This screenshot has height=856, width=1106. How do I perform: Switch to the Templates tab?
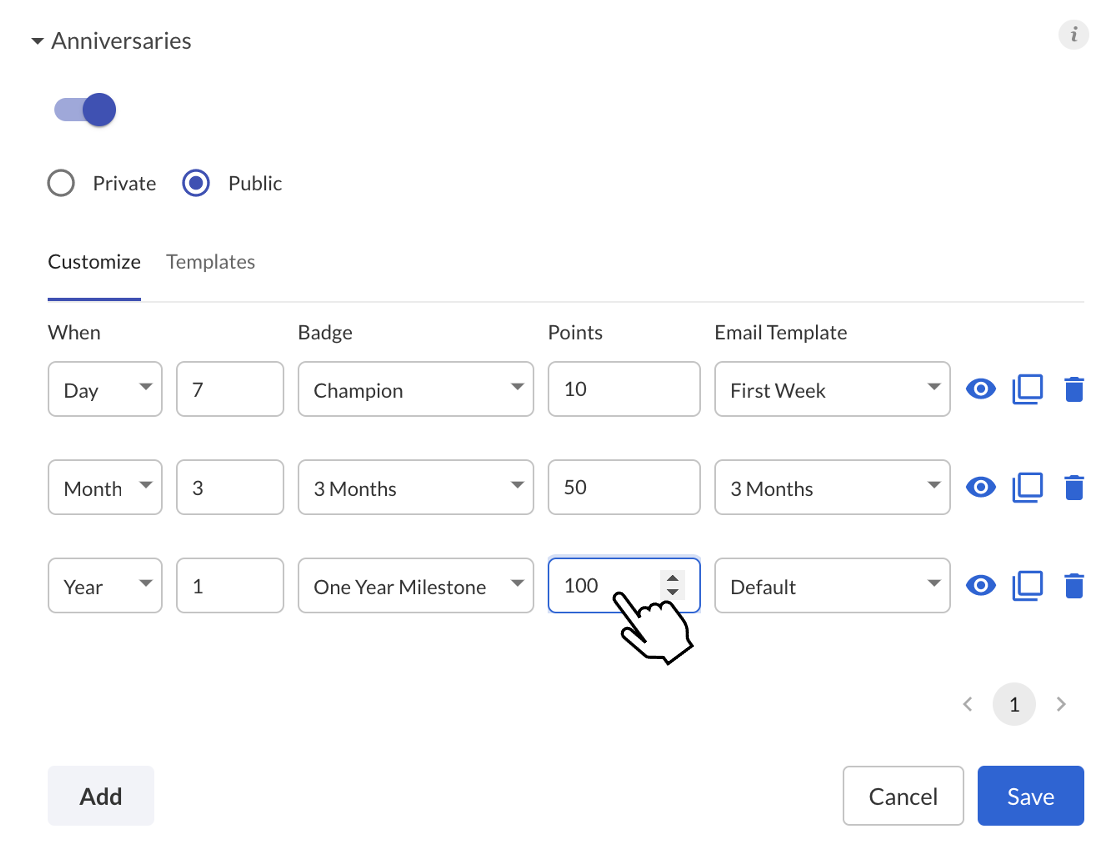pyautogui.click(x=210, y=262)
